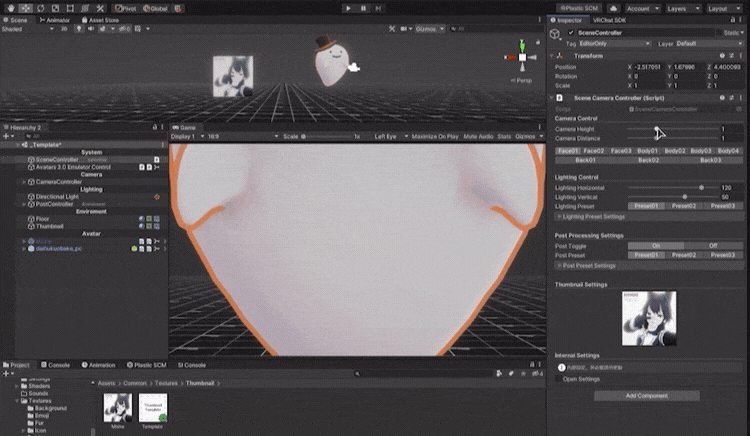This screenshot has width=750, height=436.
Task: Expand the CameraController hierarchy item
Action: (x=24, y=182)
